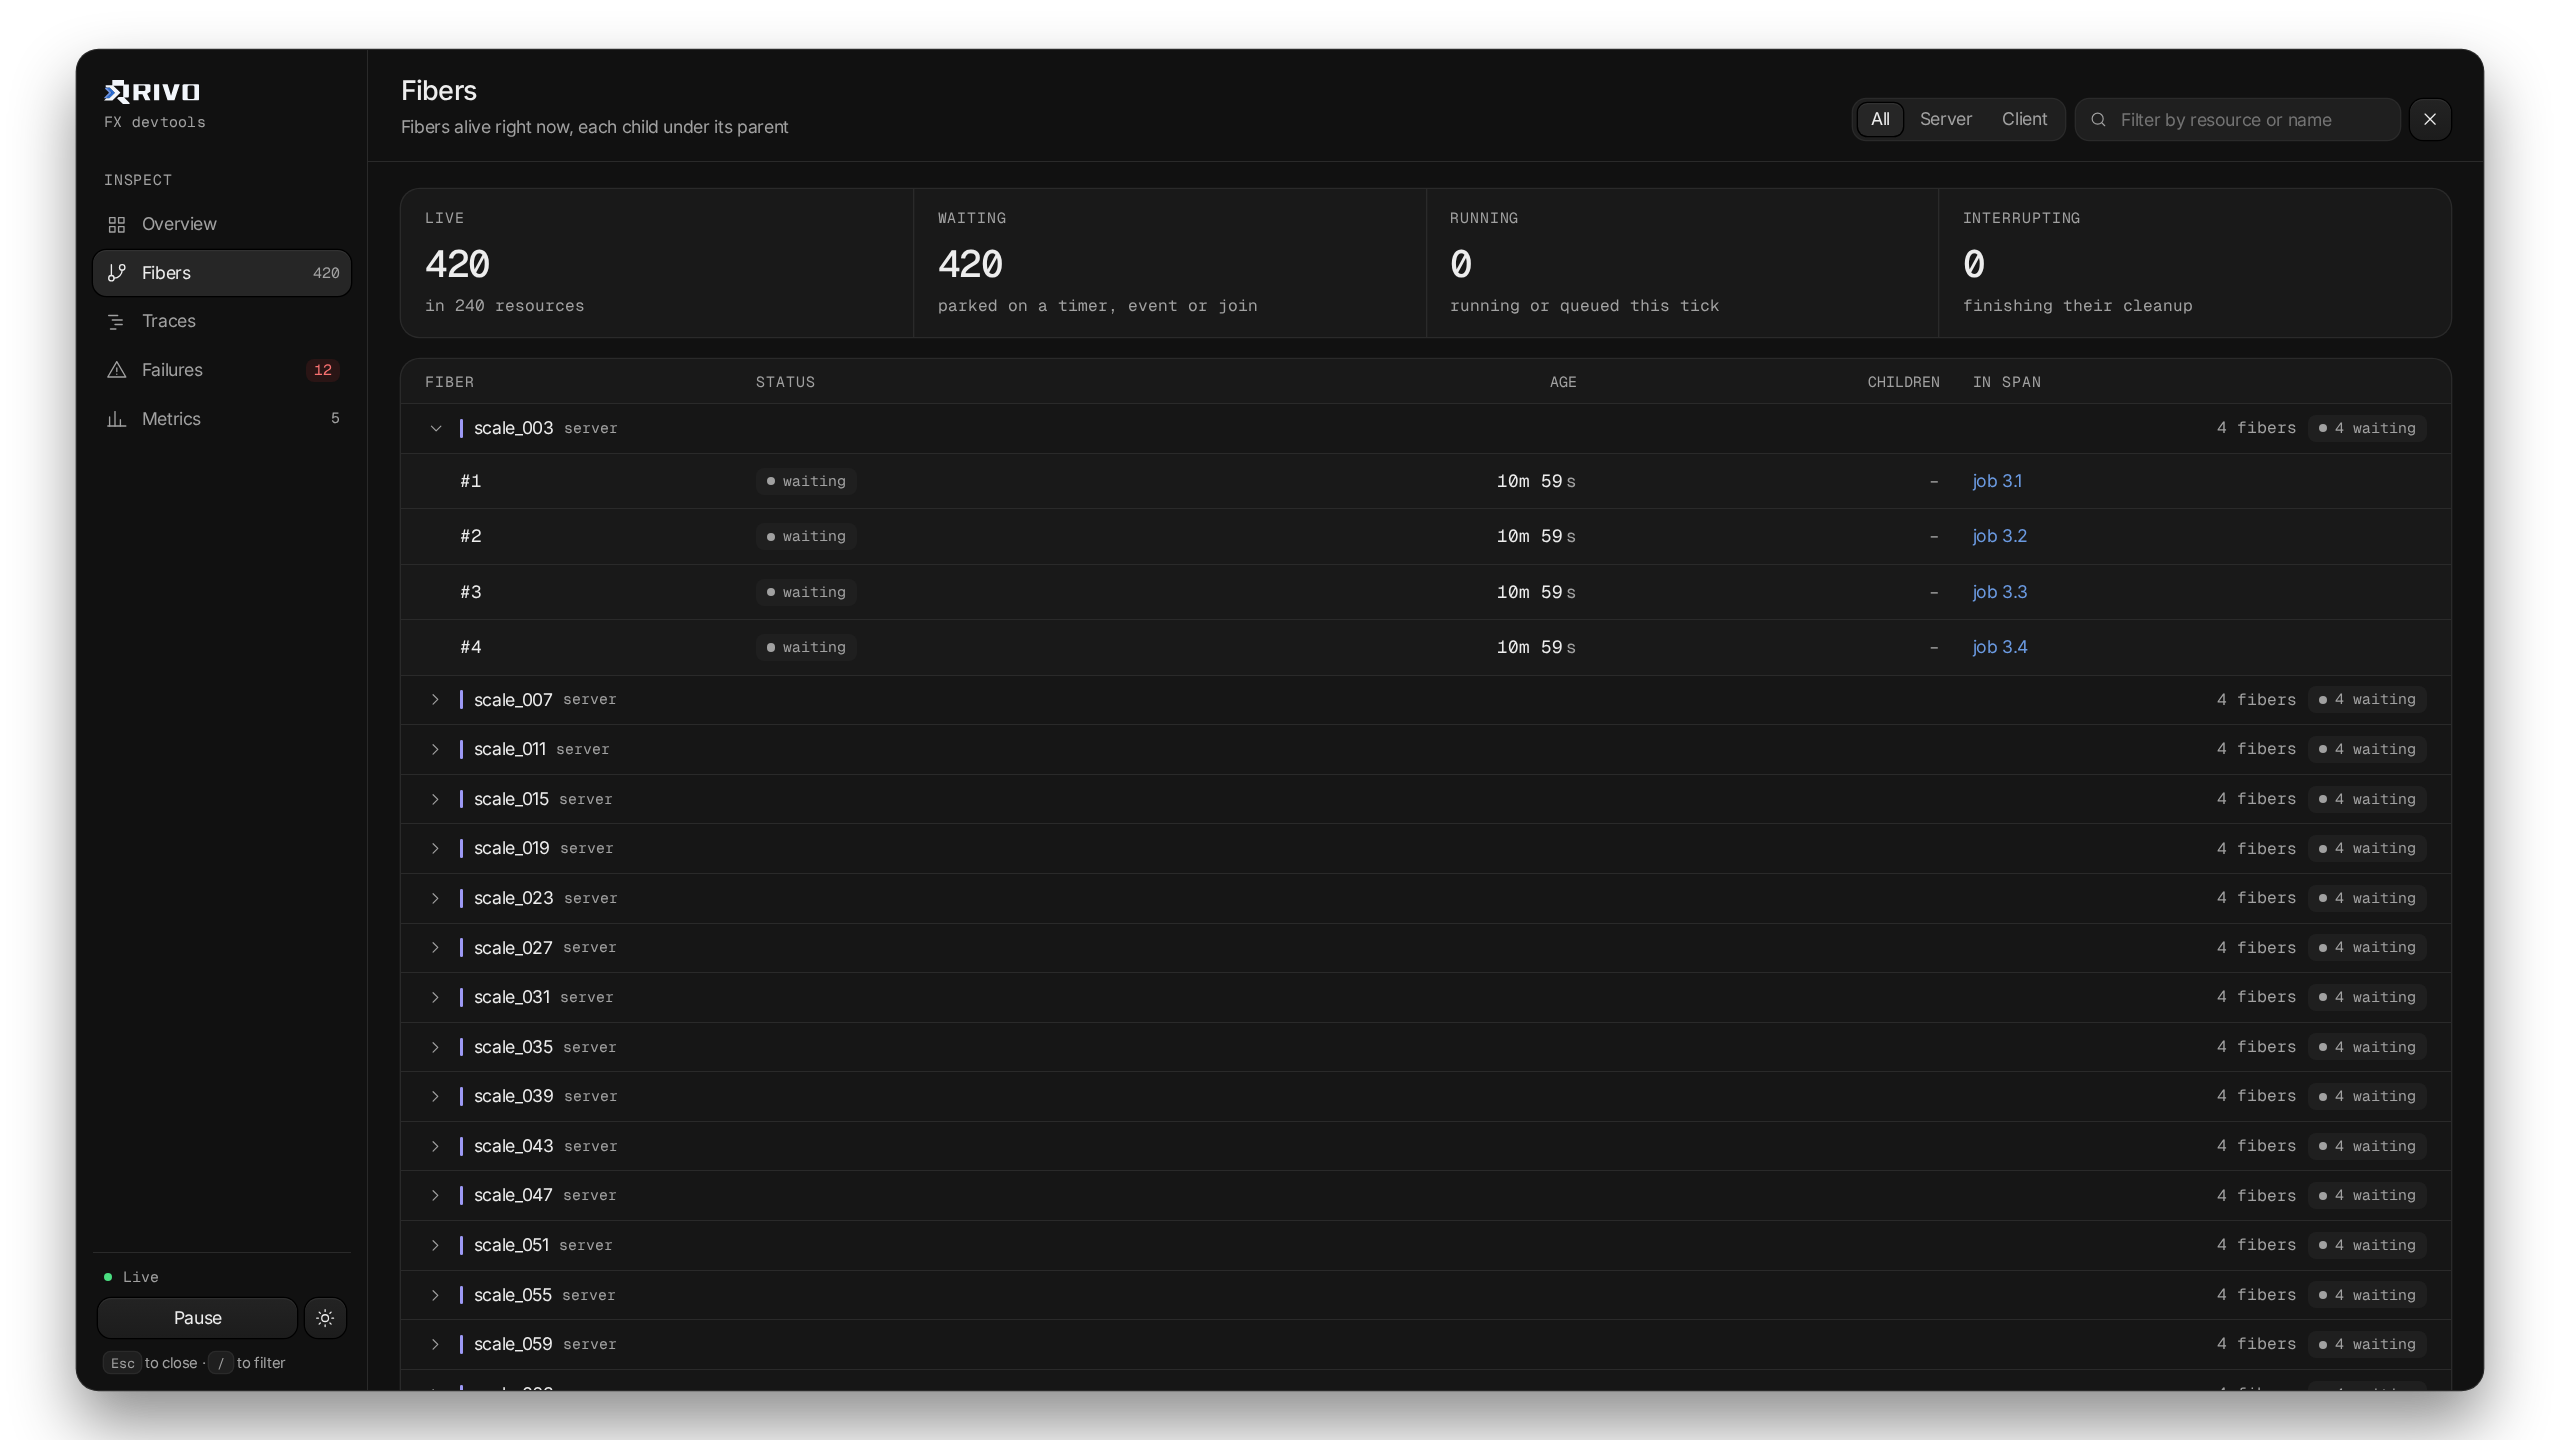Click the red 12 failures badge

tap(323, 370)
